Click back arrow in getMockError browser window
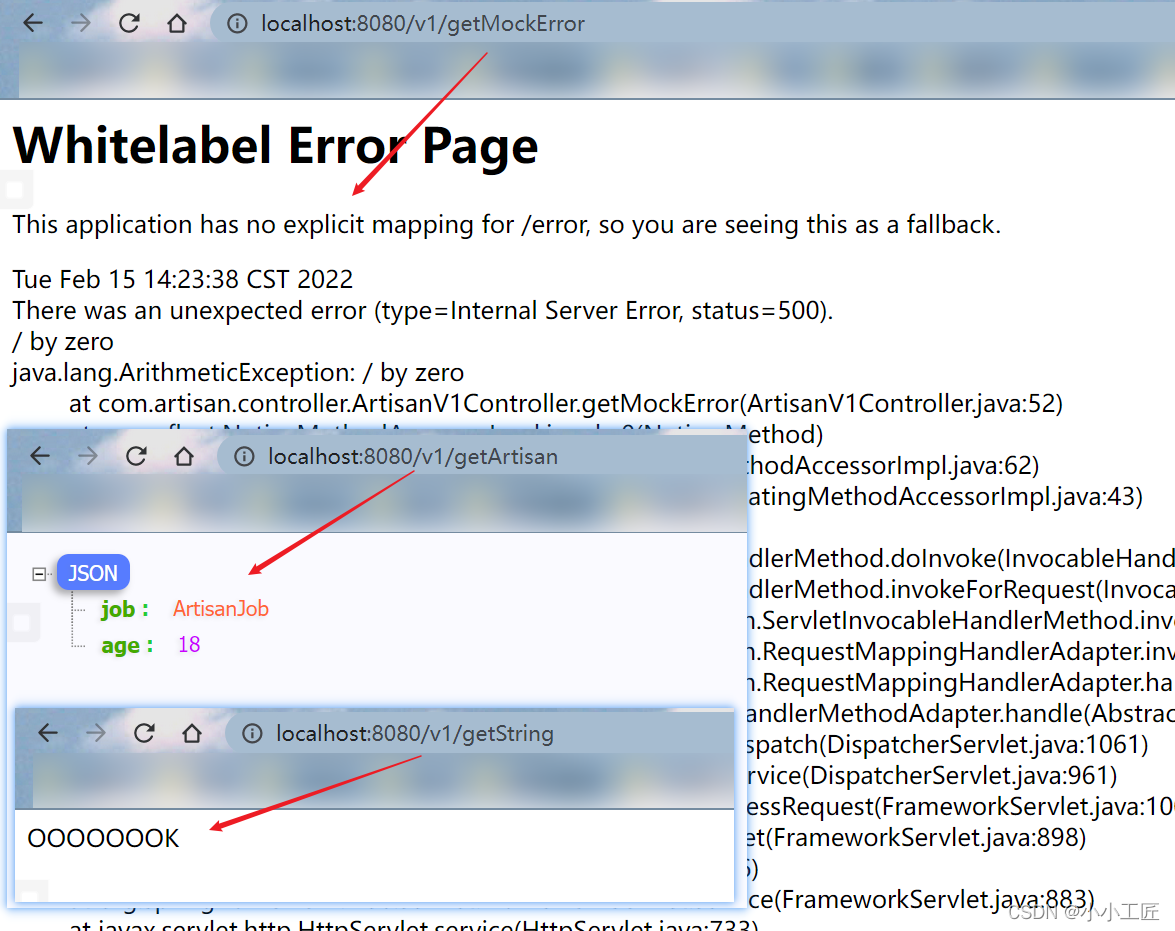 [33, 24]
